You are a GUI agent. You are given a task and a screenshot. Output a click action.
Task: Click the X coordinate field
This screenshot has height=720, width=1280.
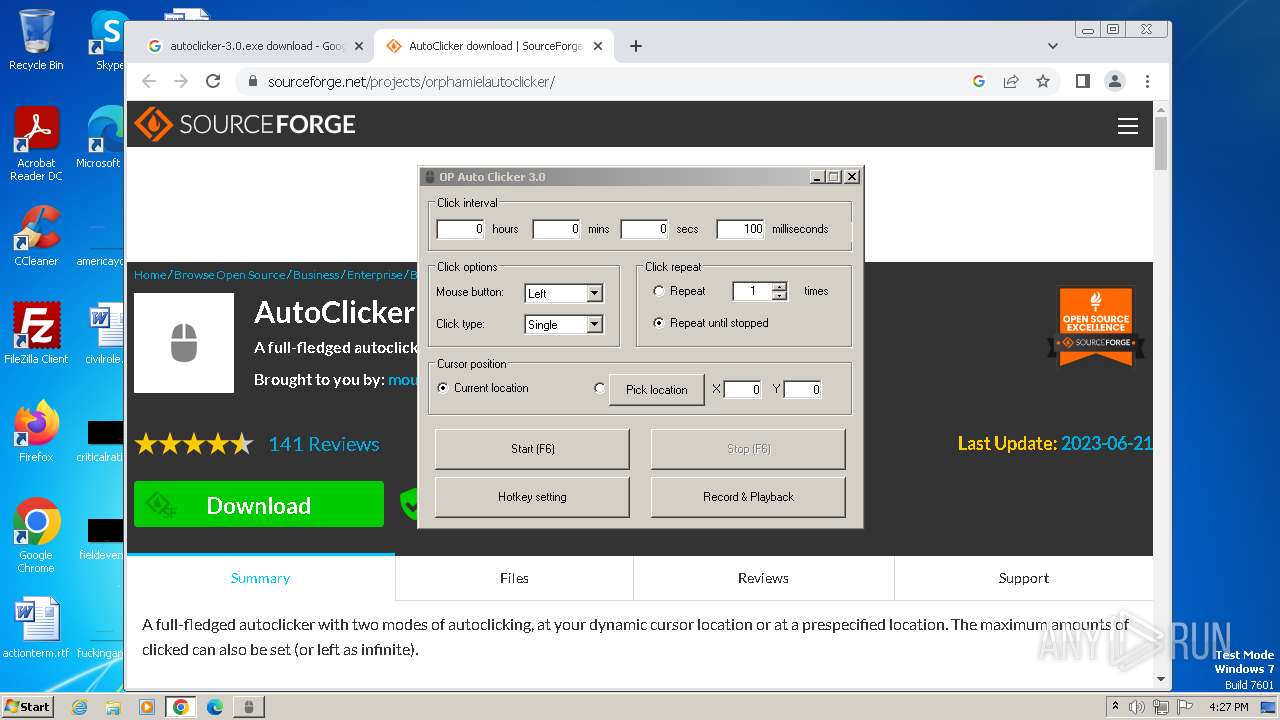(x=743, y=389)
